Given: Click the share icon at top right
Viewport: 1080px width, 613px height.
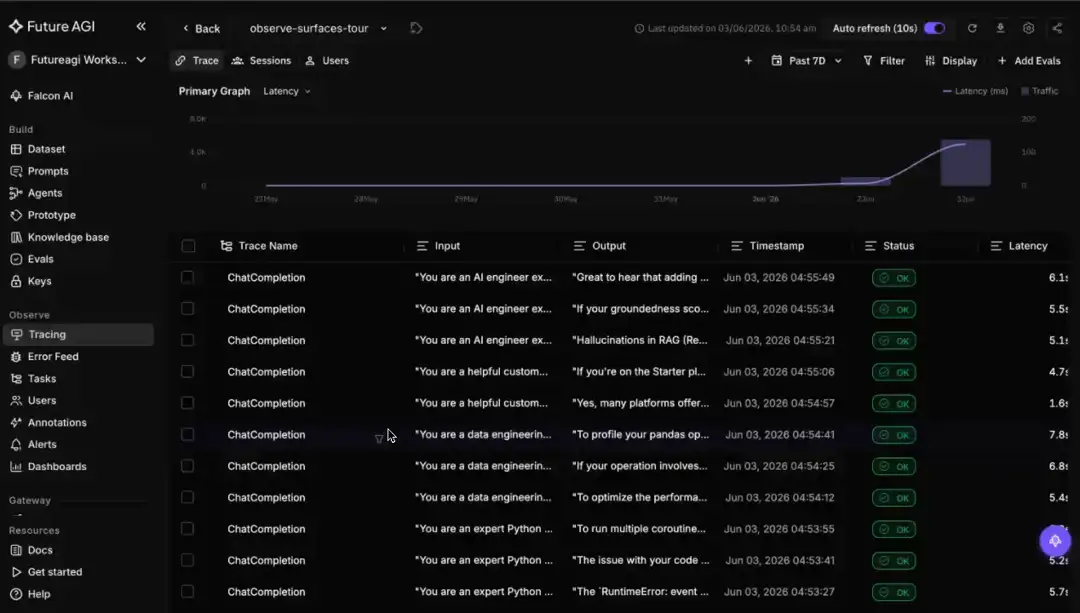Looking at the screenshot, I should click(1057, 28).
